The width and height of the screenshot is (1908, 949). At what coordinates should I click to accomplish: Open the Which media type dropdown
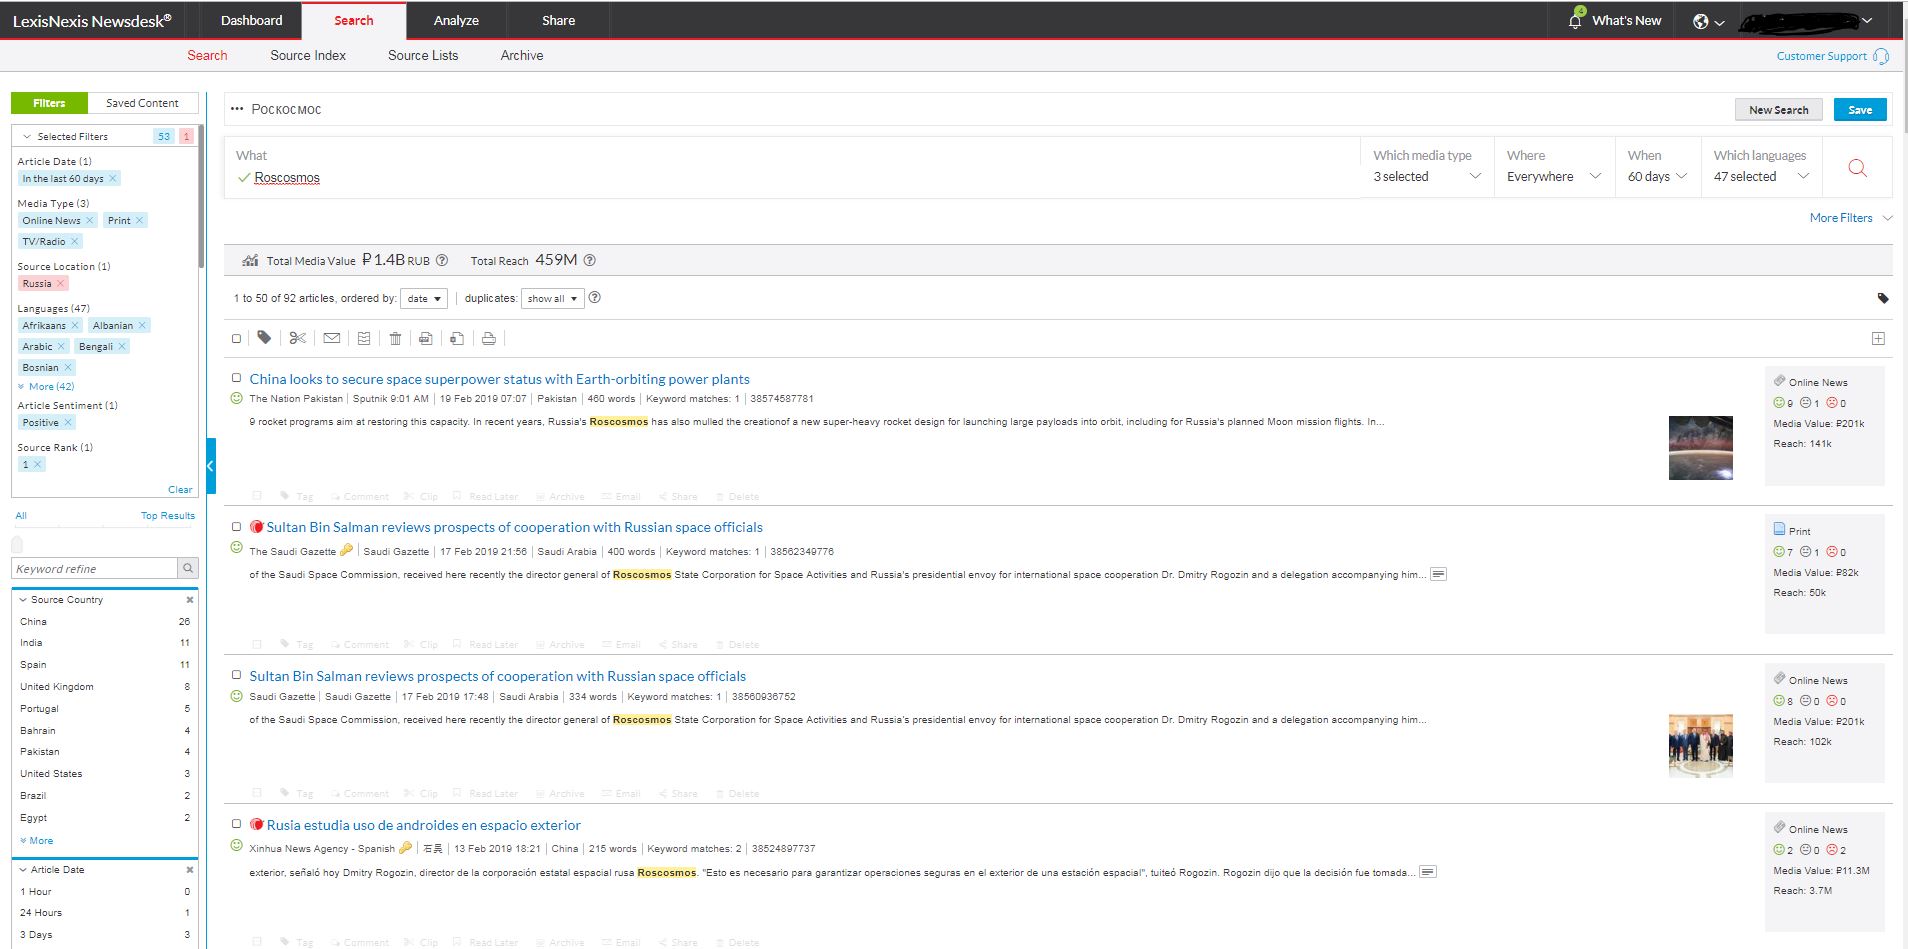(x=1427, y=167)
